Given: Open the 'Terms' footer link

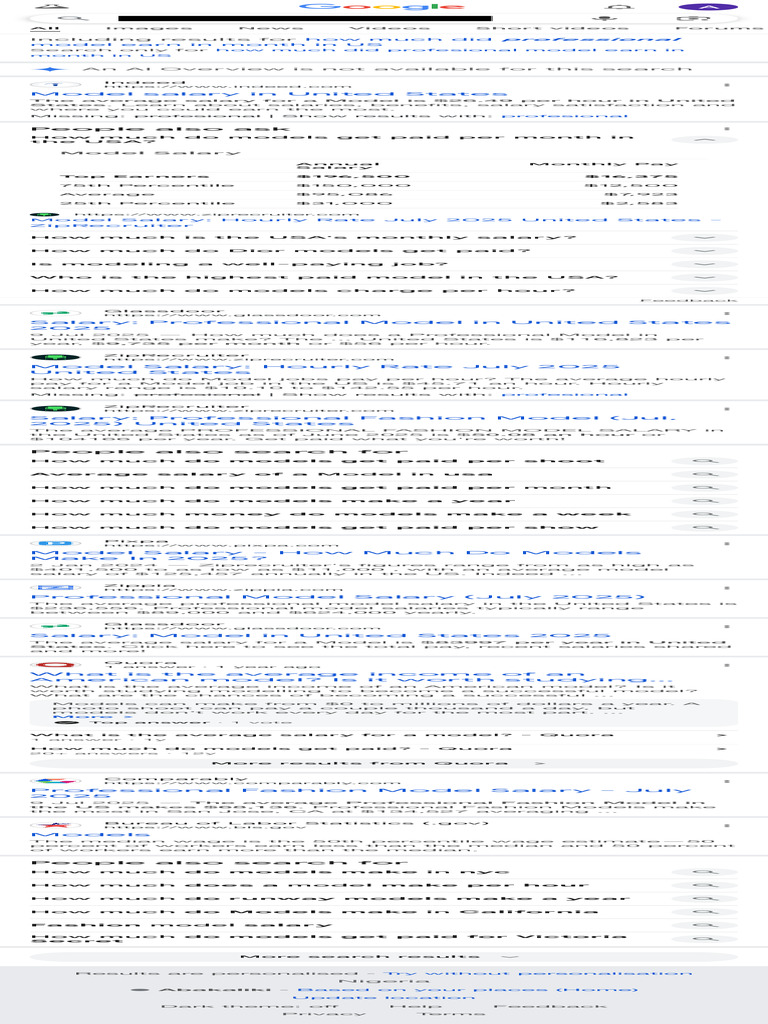Looking at the screenshot, I should (451, 1014).
